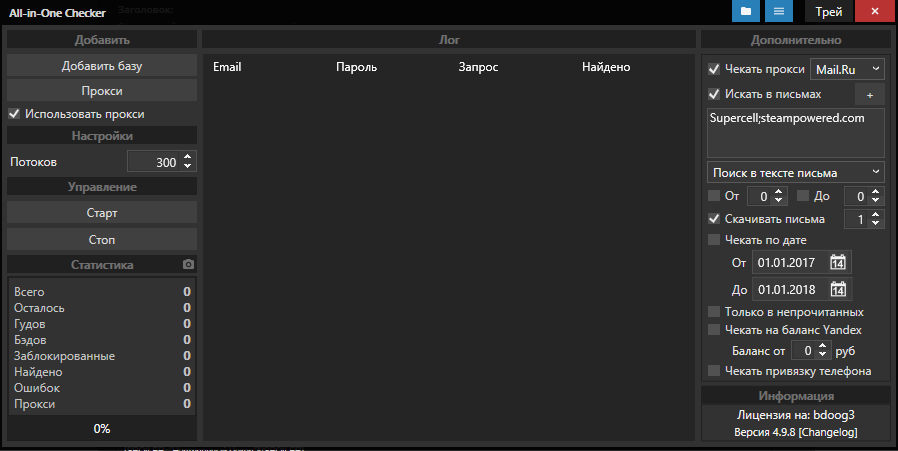Screen dimensions: 898x451
Task: Open the folder icon in title bar
Action: point(745,11)
